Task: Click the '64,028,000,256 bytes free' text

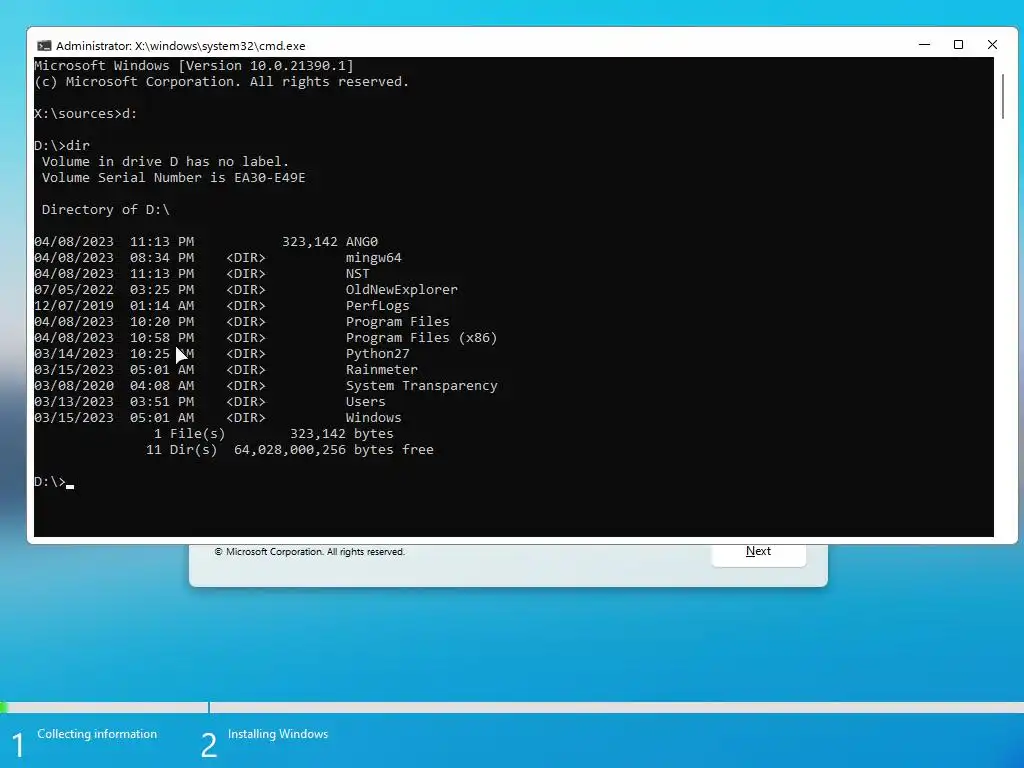Action: tap(334, 449)
